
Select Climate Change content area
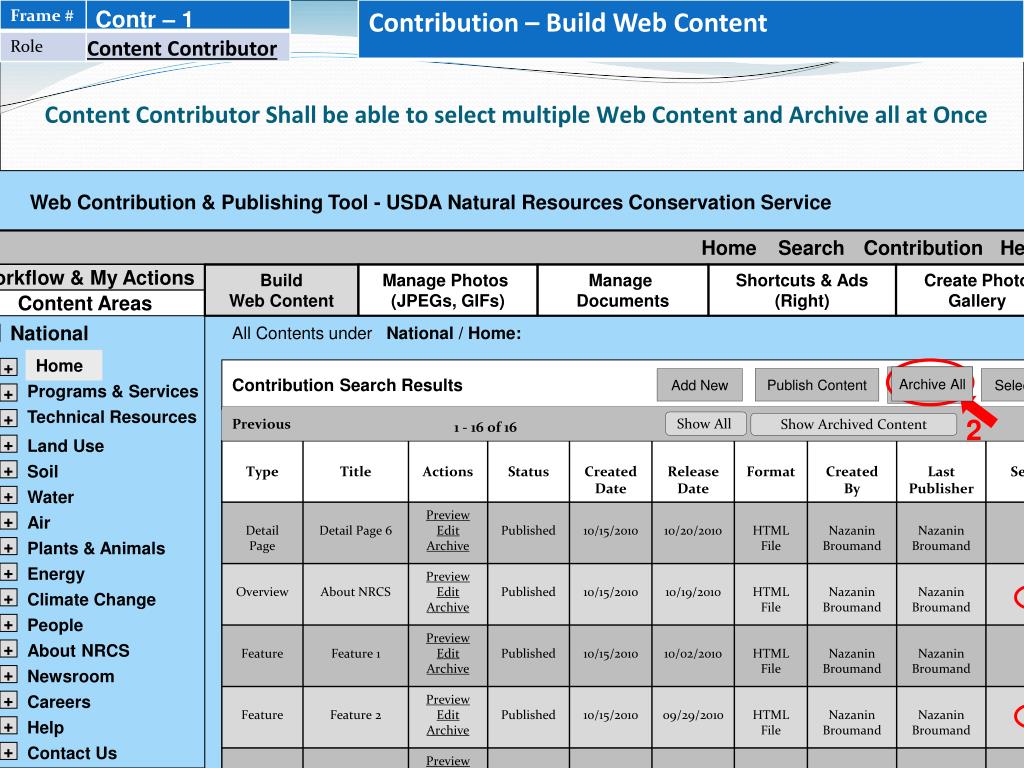tap(91, 600)
